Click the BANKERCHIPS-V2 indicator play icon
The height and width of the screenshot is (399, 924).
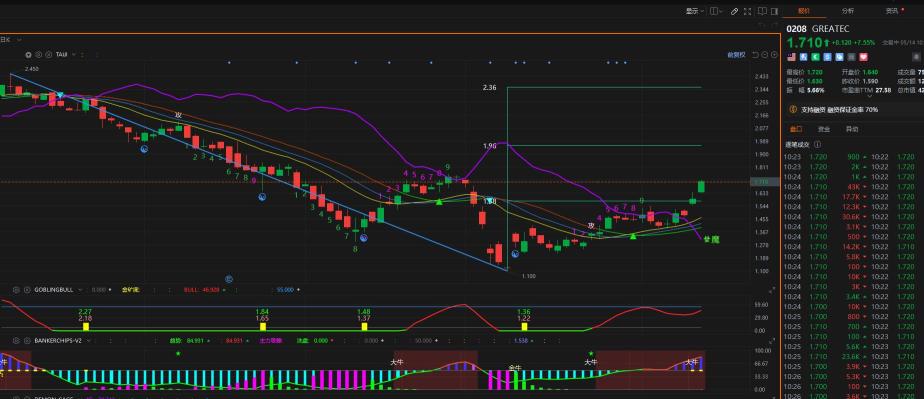click(27, 340)
